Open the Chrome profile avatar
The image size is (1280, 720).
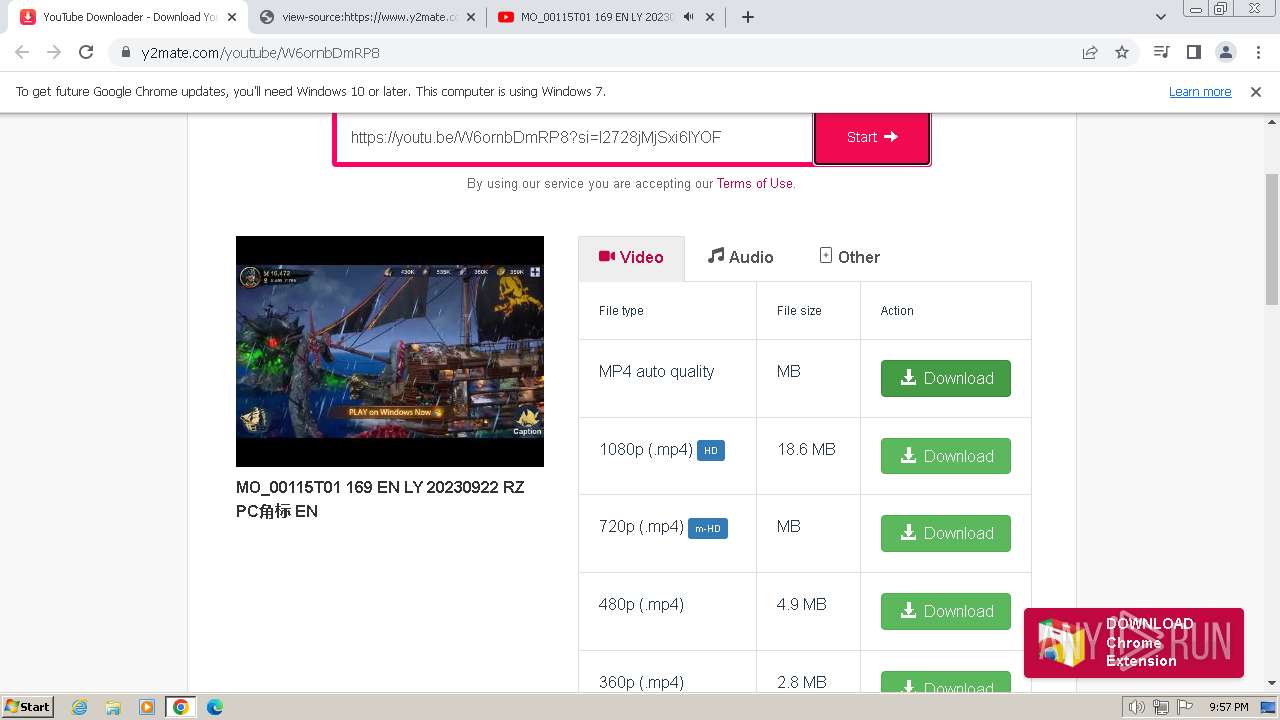click(x=1225, y=53)
